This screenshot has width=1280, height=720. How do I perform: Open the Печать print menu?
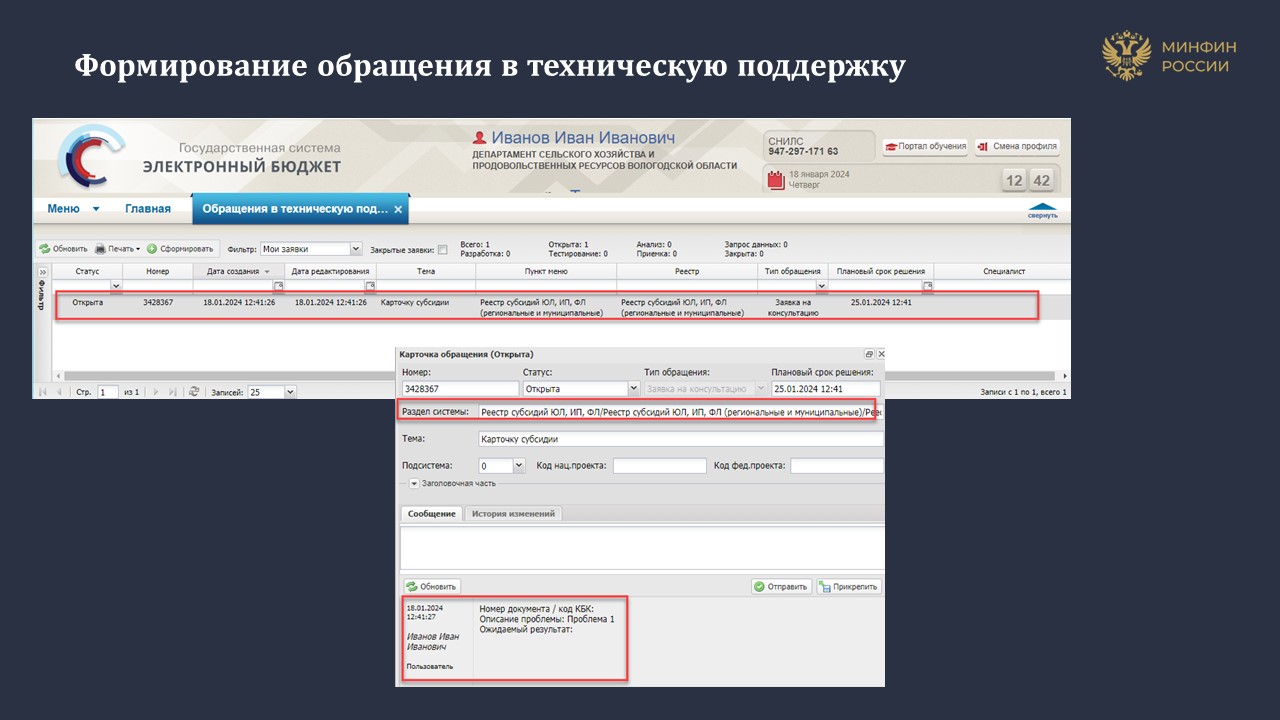[x=118, y=249]
